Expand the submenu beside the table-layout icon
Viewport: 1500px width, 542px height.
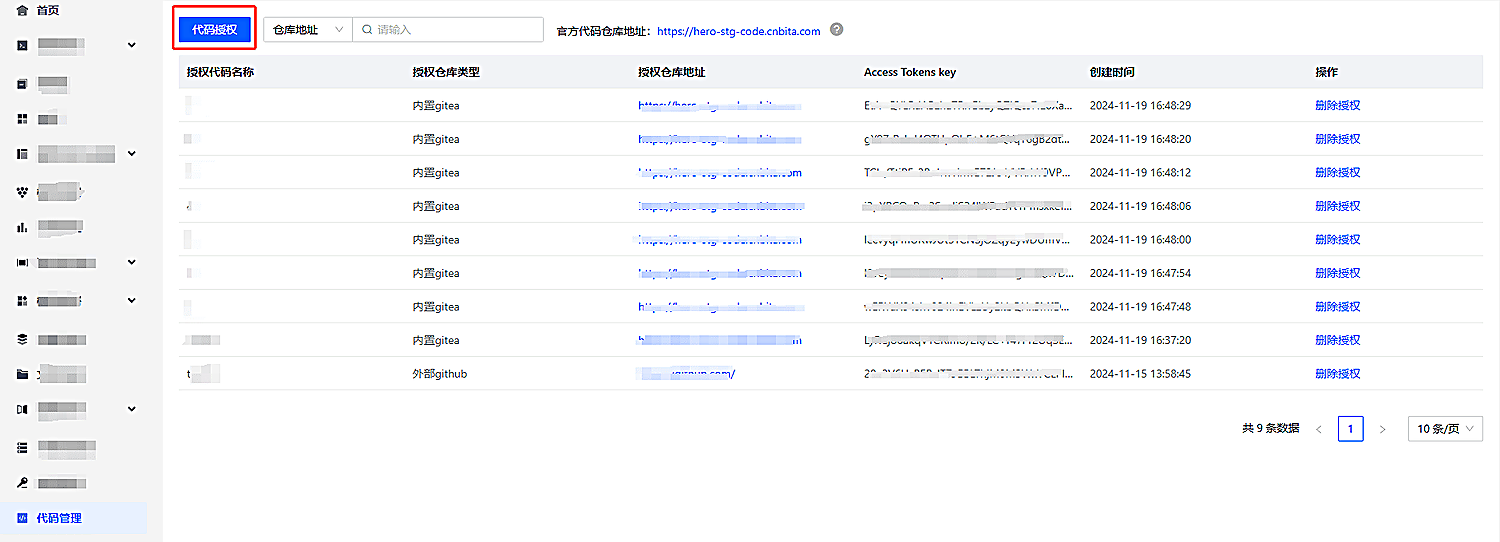point(131,154)
